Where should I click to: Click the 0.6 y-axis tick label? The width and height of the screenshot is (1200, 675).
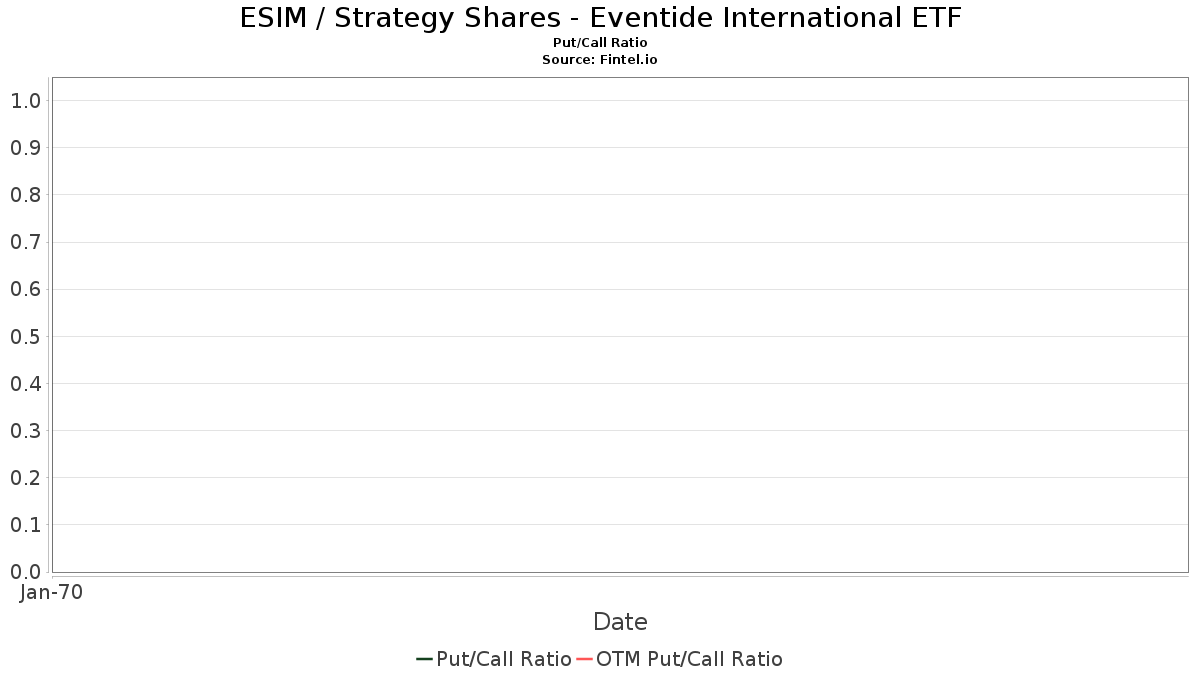[x=25, y=289]
